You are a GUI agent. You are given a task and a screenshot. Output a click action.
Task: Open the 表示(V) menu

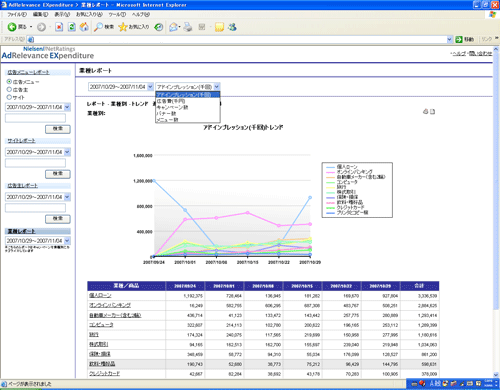[x=62, y=14]
